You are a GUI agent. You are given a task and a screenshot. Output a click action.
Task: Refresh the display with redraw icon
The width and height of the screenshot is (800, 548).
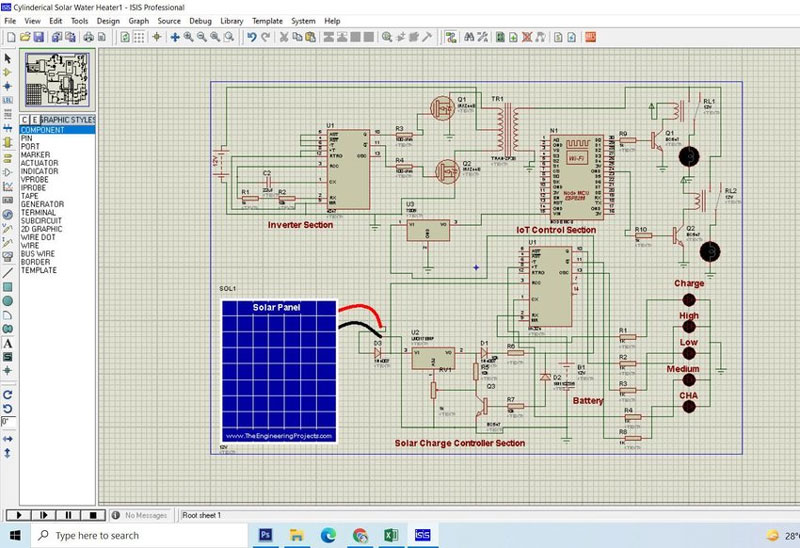click(x=125, y=37)
